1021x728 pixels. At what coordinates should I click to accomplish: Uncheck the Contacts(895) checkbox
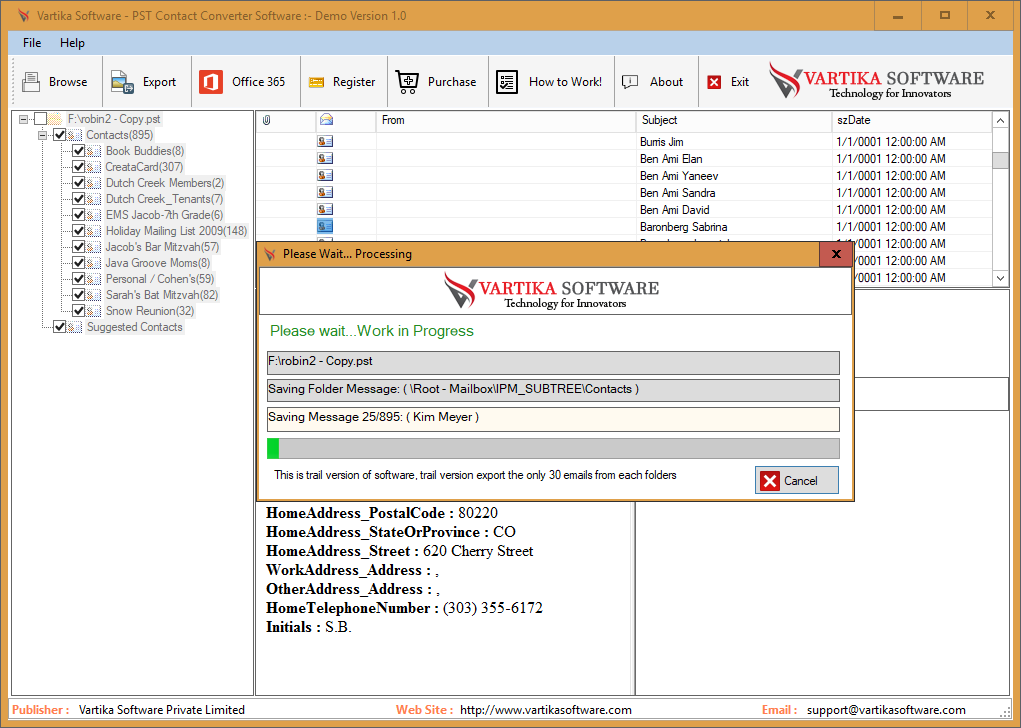(59, 135)
